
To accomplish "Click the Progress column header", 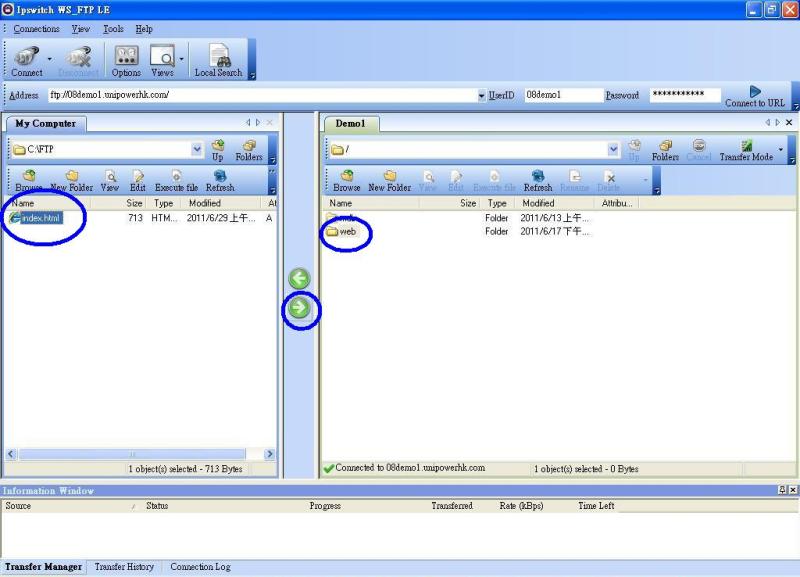I will [x=325, y=506].
